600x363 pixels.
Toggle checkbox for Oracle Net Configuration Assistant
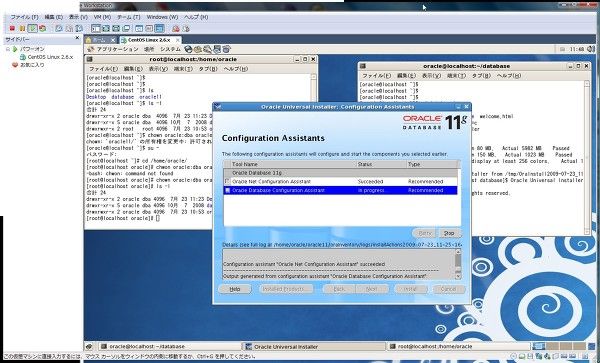pos(227,181)
